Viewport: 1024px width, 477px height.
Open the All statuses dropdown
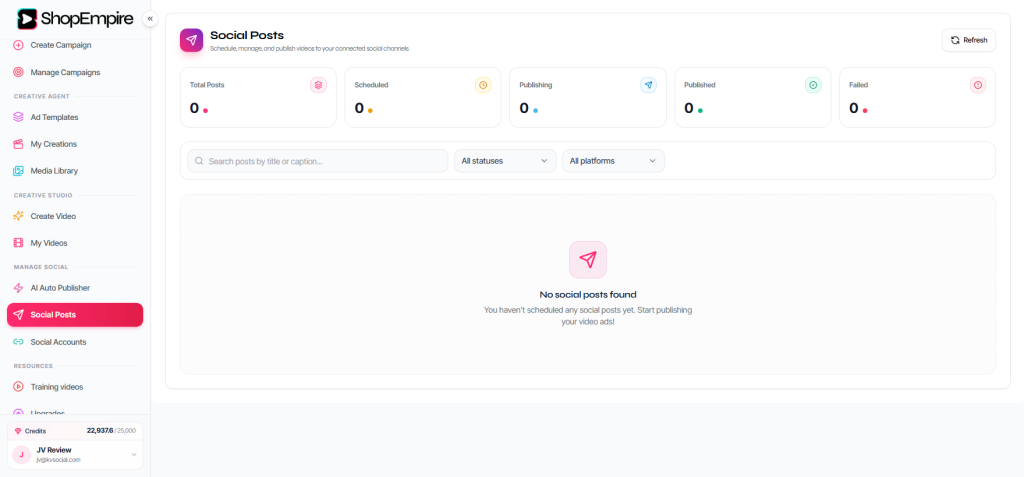pyautogui.click(x=505, y=161)
